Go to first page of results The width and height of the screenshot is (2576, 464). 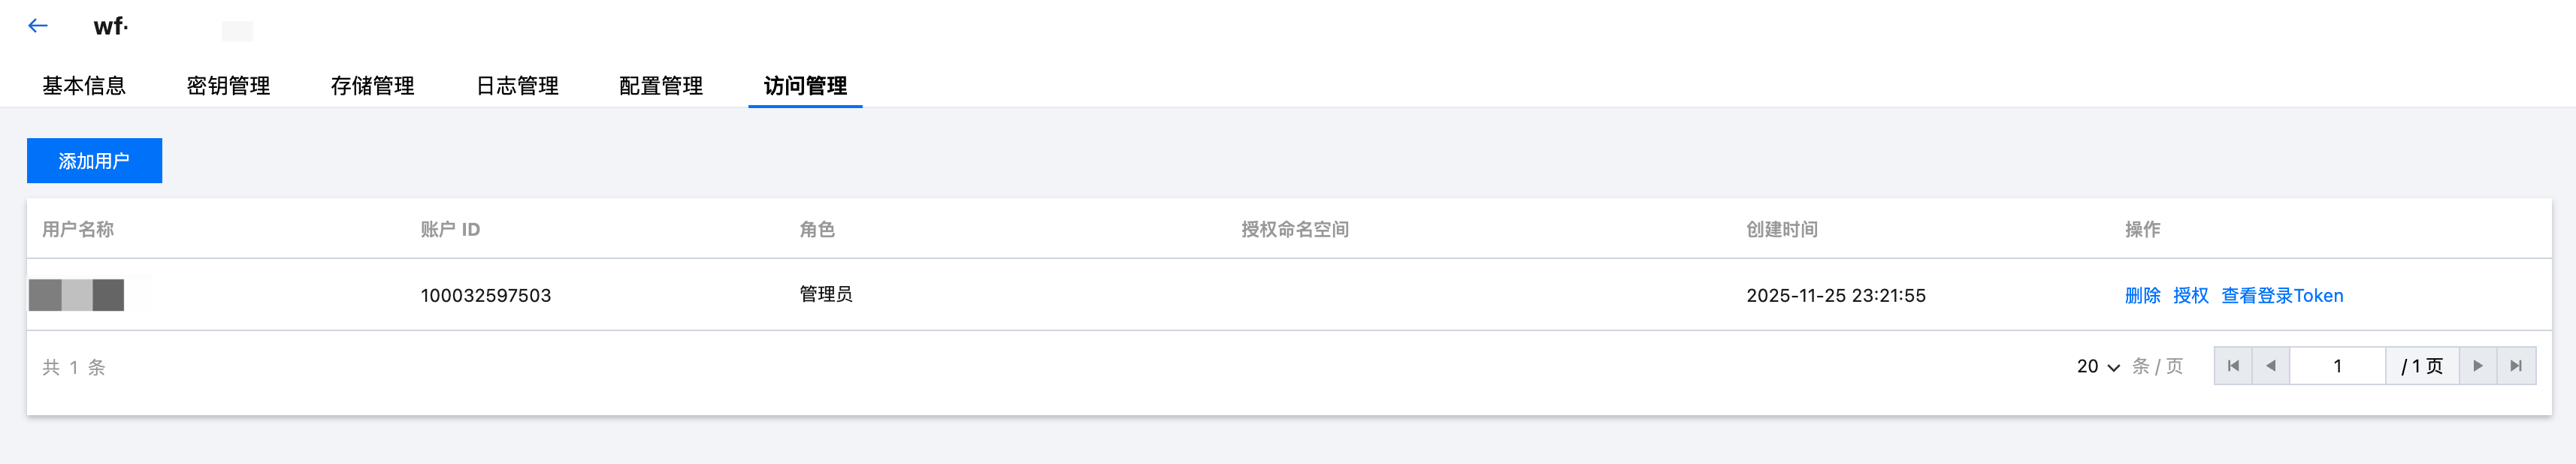[2233, 366]
